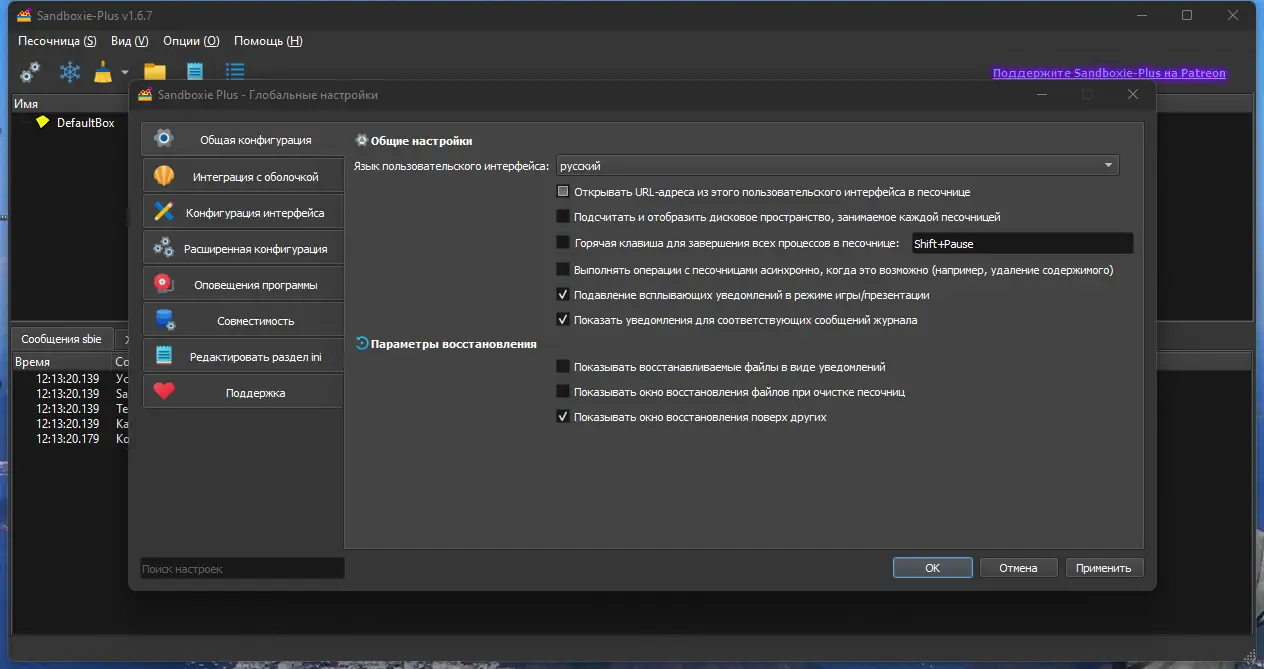Switch to Совместимость tab

(243, 320)
